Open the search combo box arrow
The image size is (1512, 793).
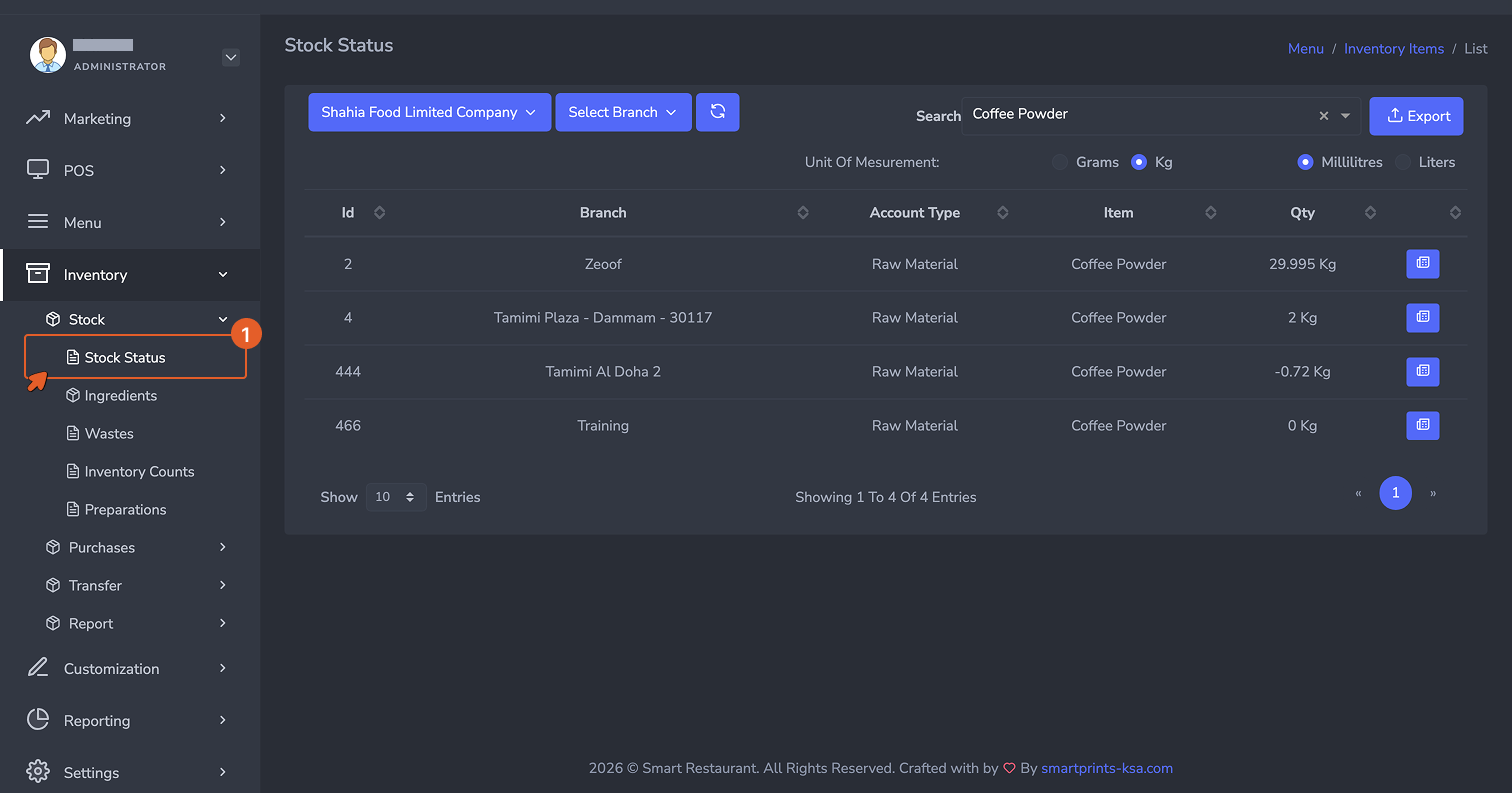click(x=1346, y=116)
